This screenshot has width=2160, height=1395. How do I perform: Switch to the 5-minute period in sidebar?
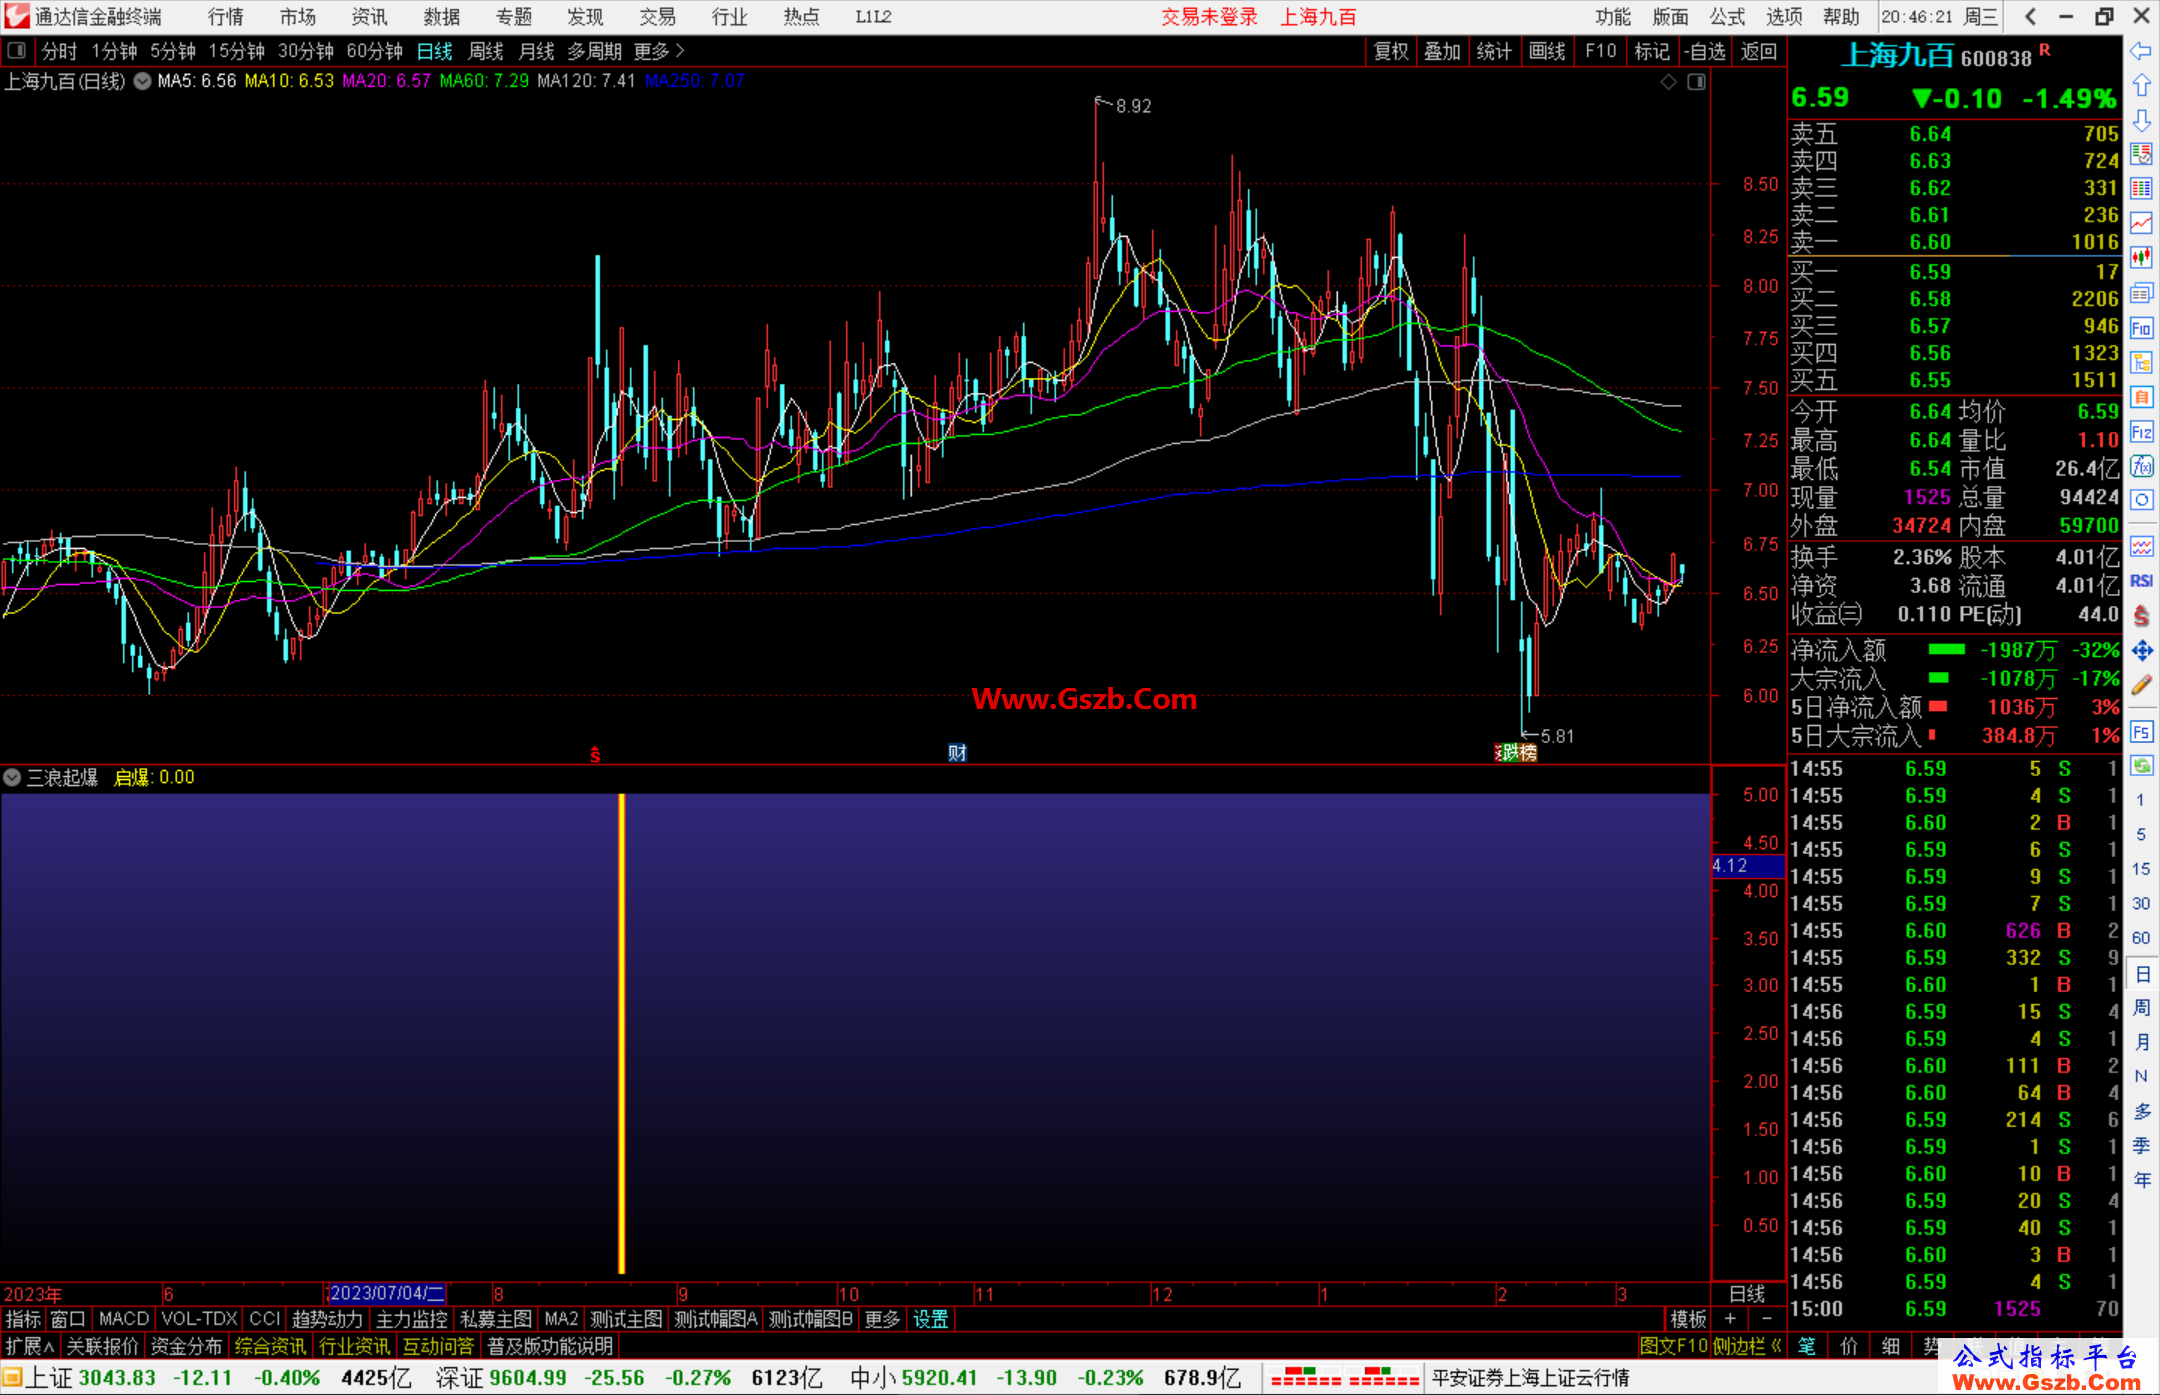(2141, 834)
